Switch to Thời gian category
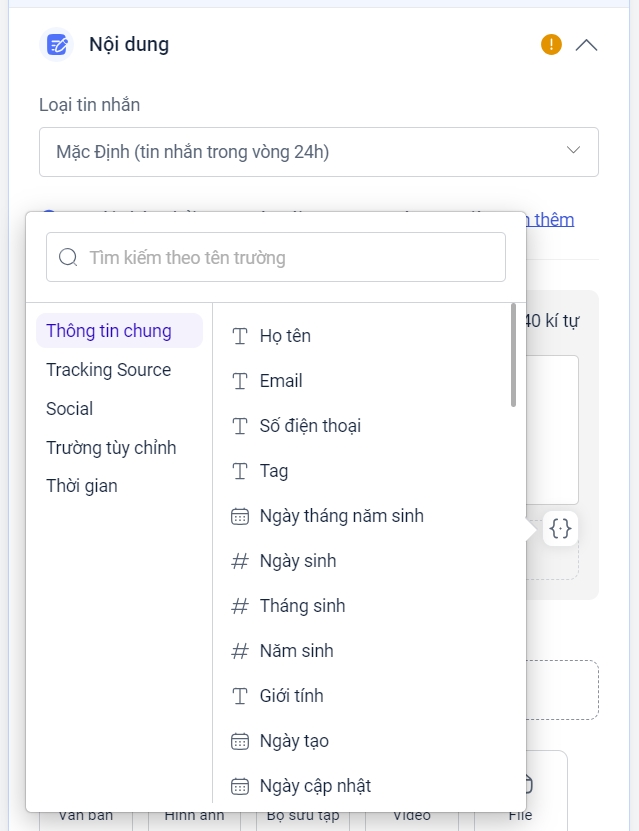639x831 pixels. (x=82, y=486)
